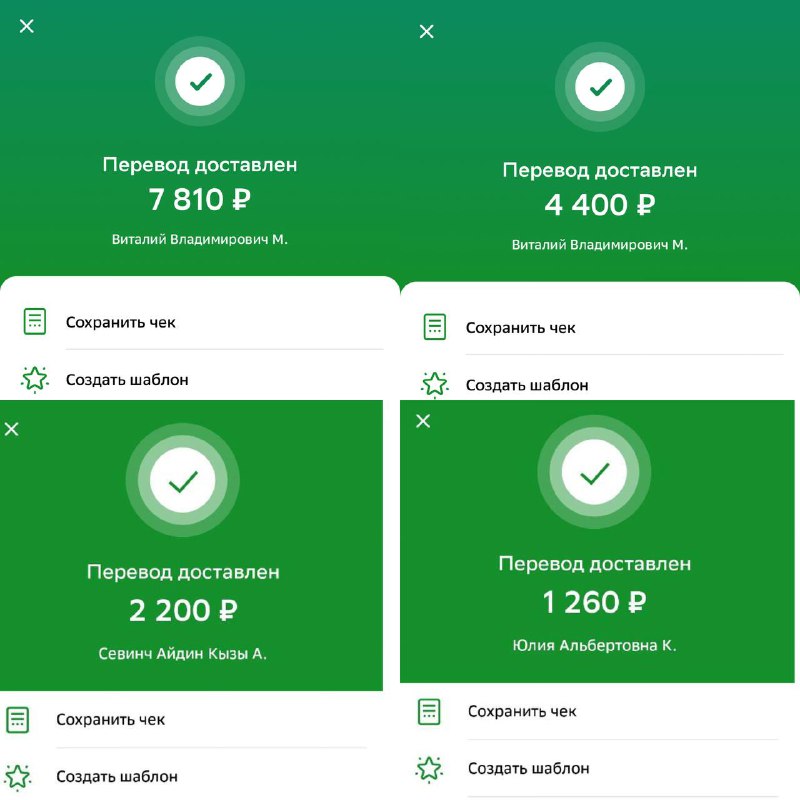Click the success checkmark above 1 260 ₽
Viewport: 800px width, 800px height.
pyautogui.click(x=594, y=472)
